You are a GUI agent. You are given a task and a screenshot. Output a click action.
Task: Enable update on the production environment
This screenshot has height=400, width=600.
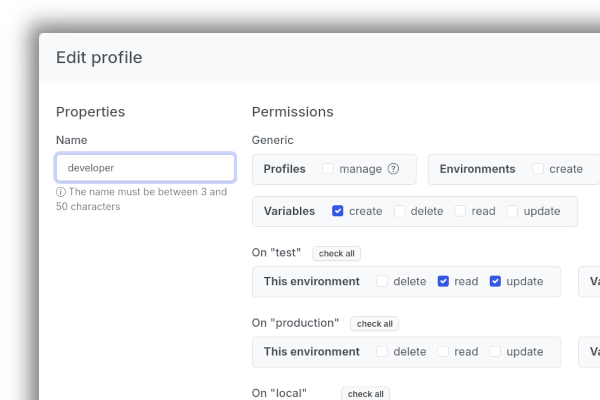[x=496, y=352]
